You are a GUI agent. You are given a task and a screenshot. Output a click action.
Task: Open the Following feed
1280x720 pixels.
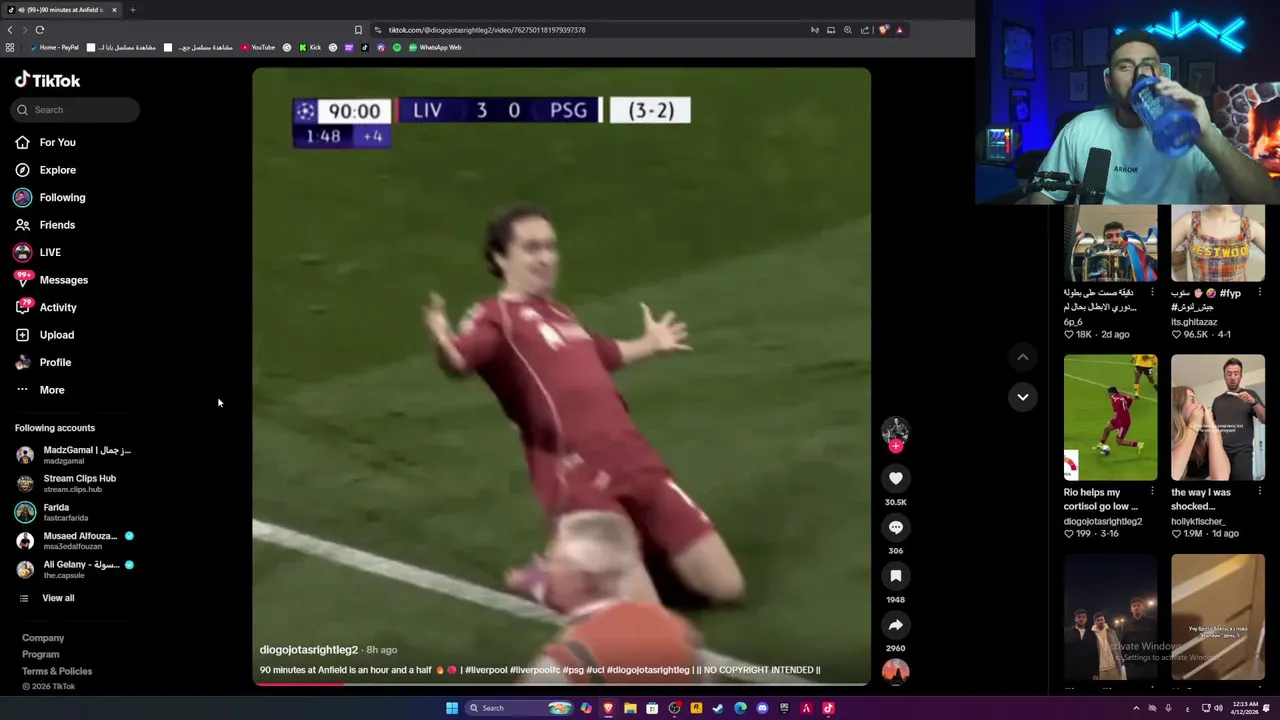(50, 197)
